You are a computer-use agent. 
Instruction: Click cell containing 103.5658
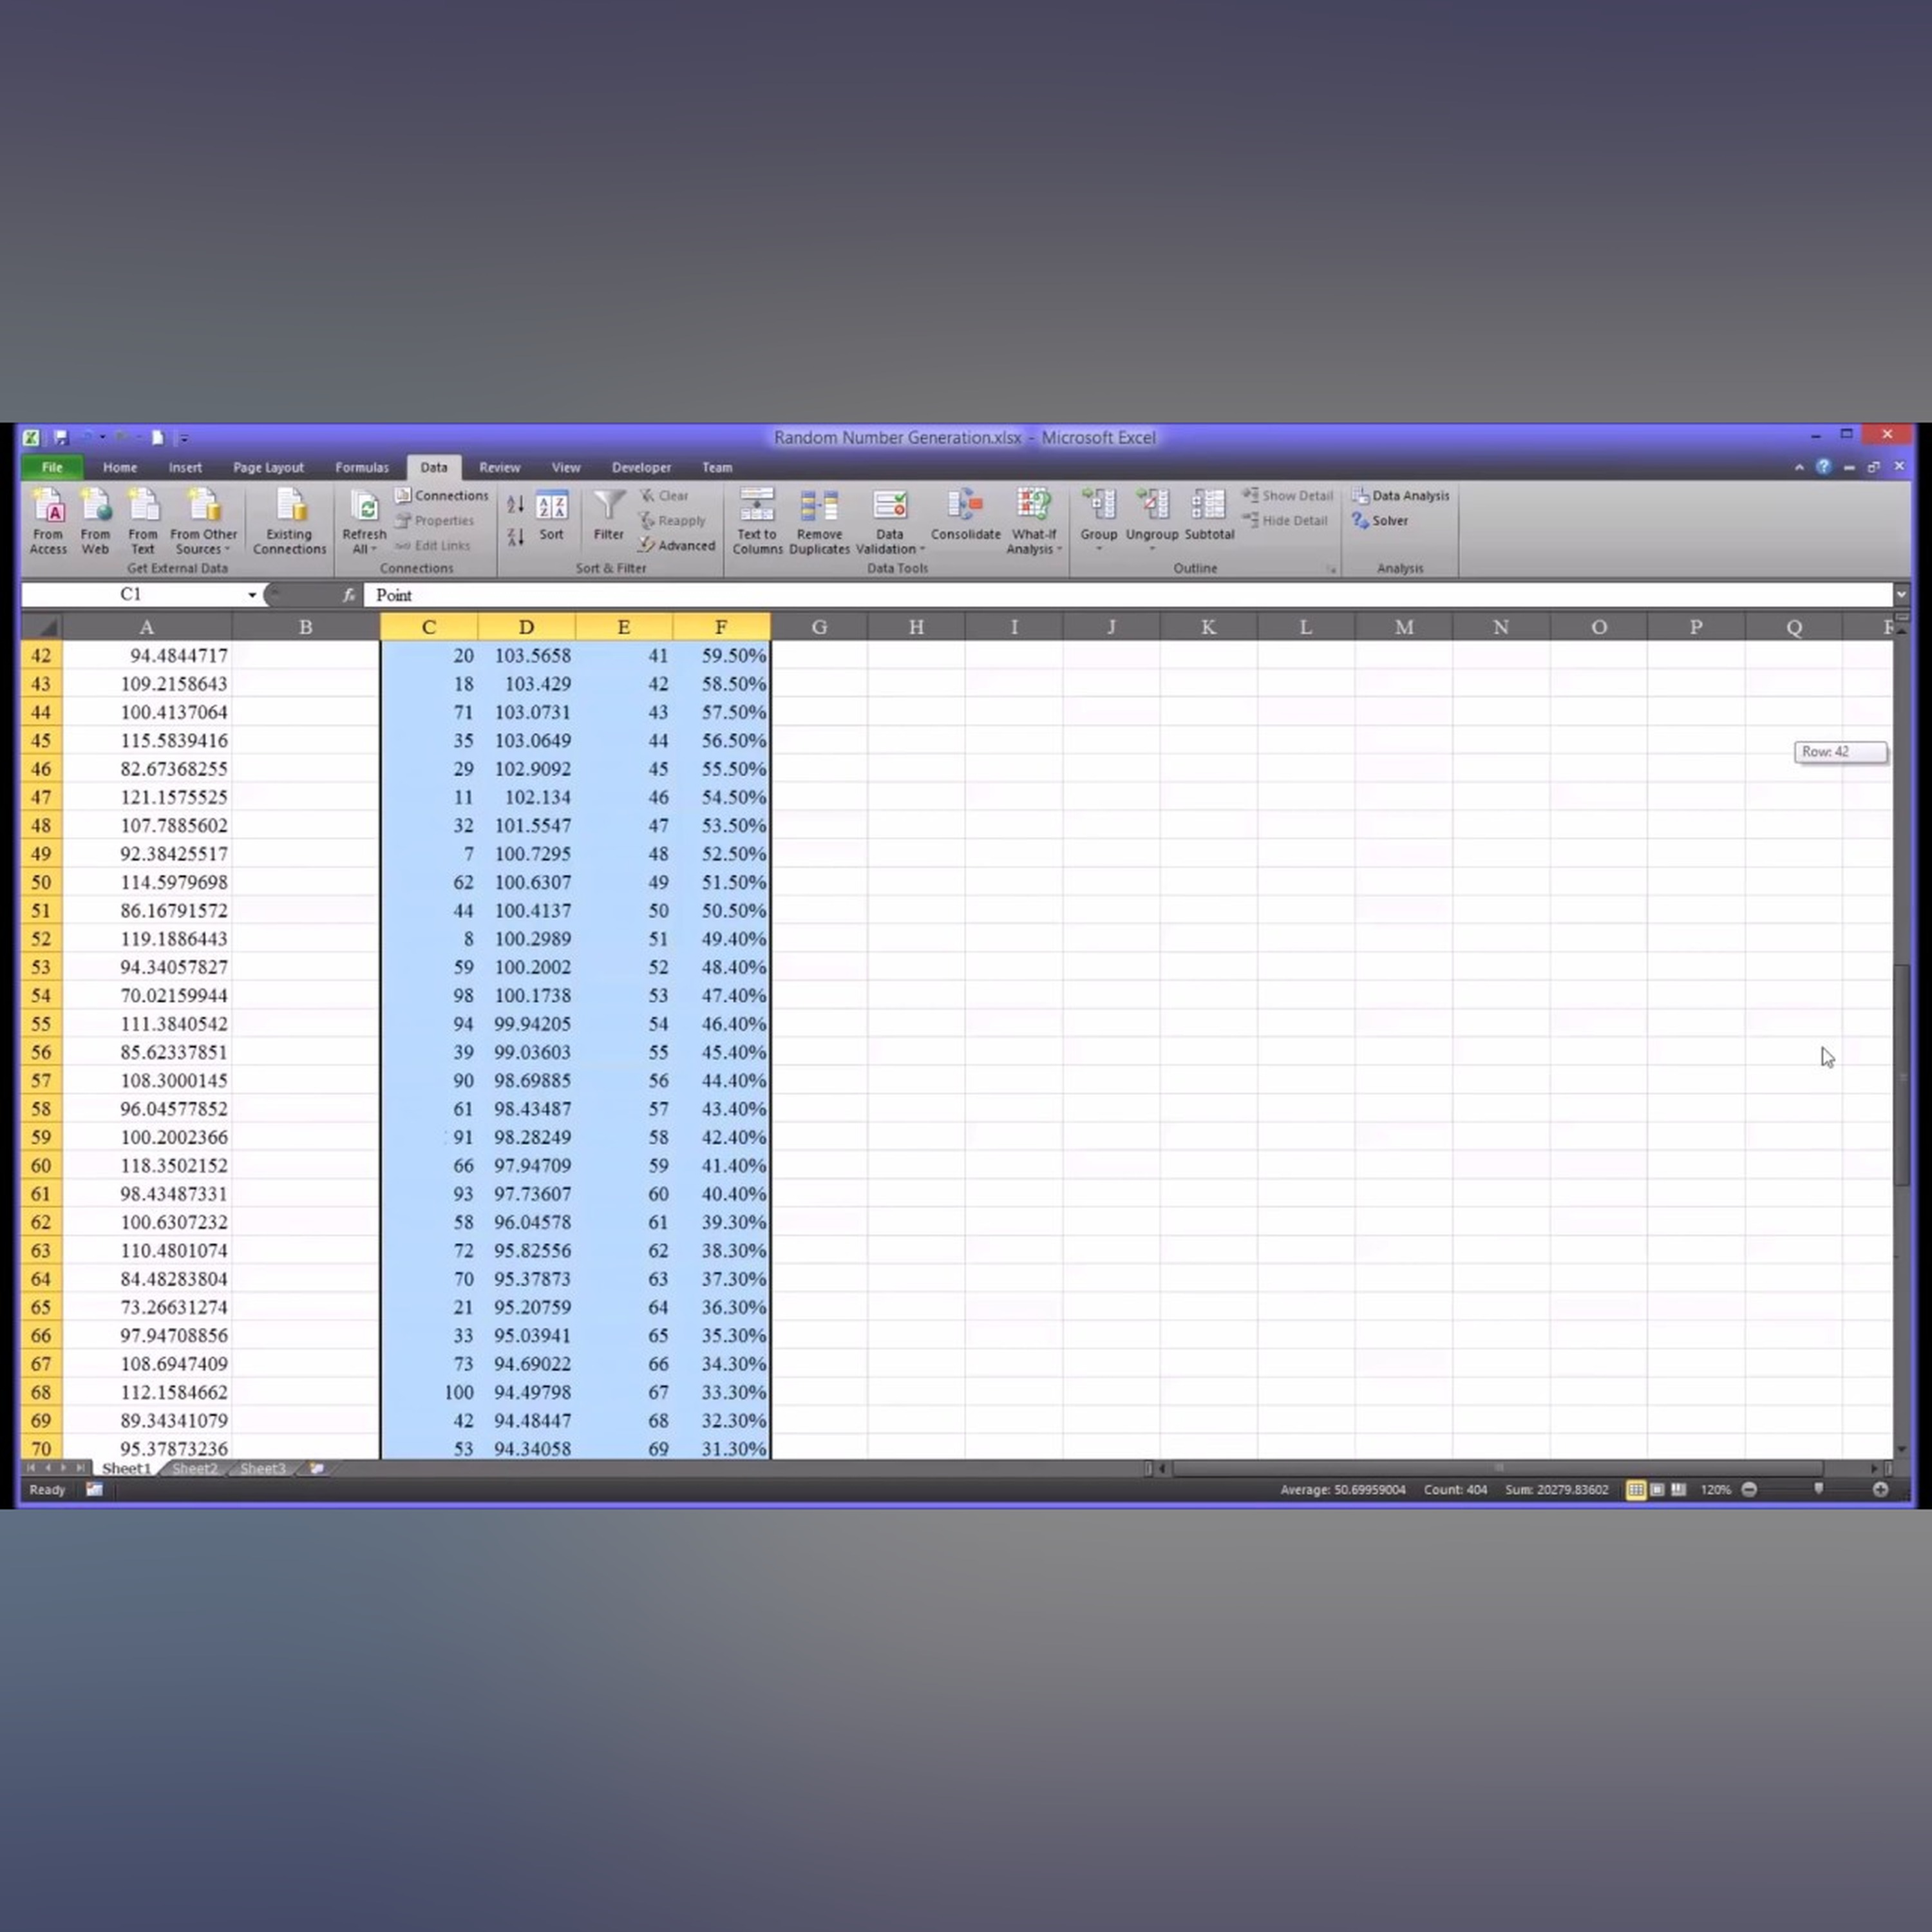click(x=527, y=656)
